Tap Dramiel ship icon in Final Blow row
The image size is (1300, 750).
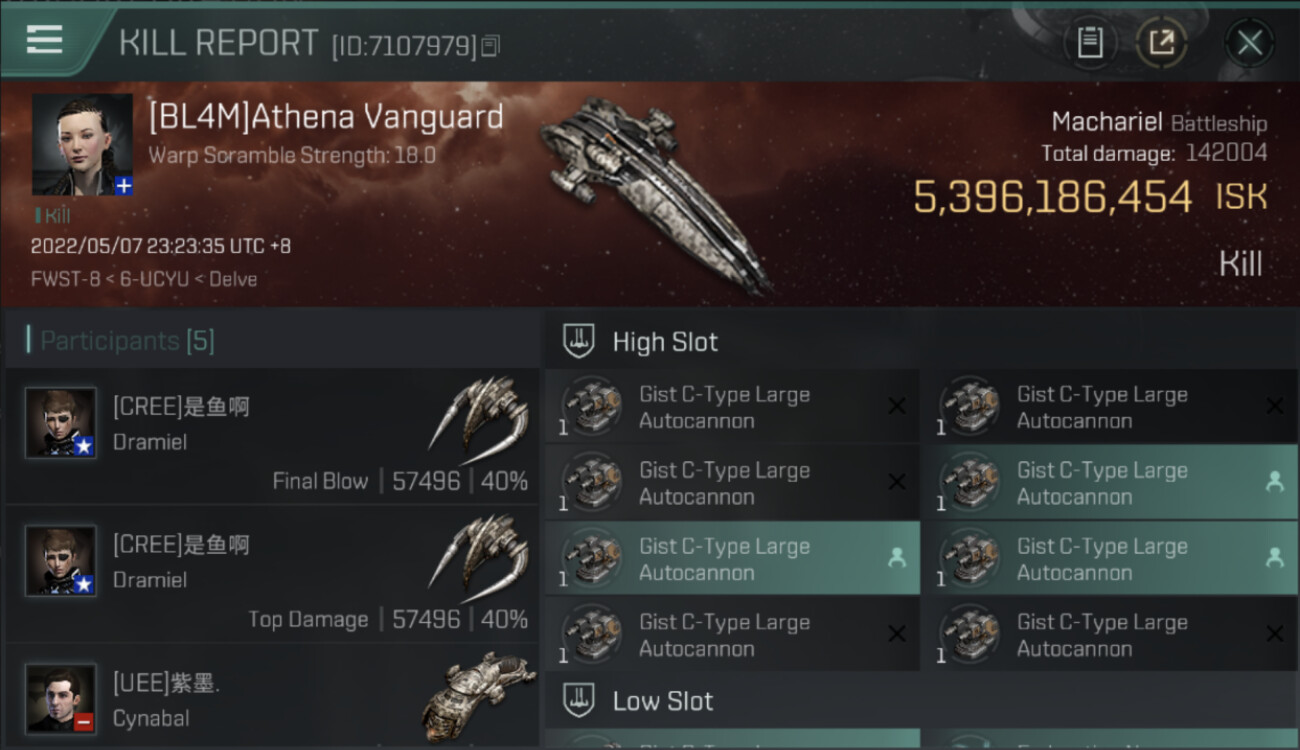click(x=479, y=417)
